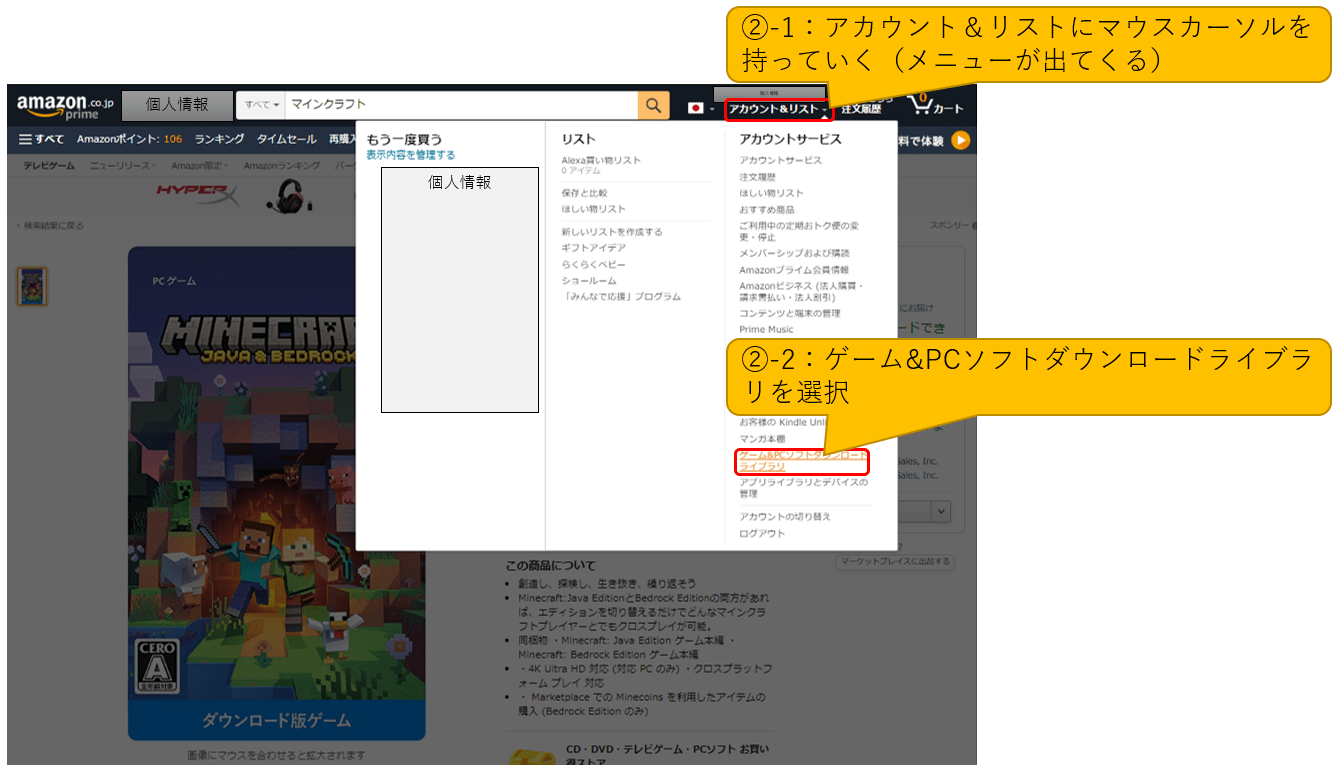Open ギフトアイデア menu entry
Viewport: 1337px width, 773px height.
coord(594,248)
